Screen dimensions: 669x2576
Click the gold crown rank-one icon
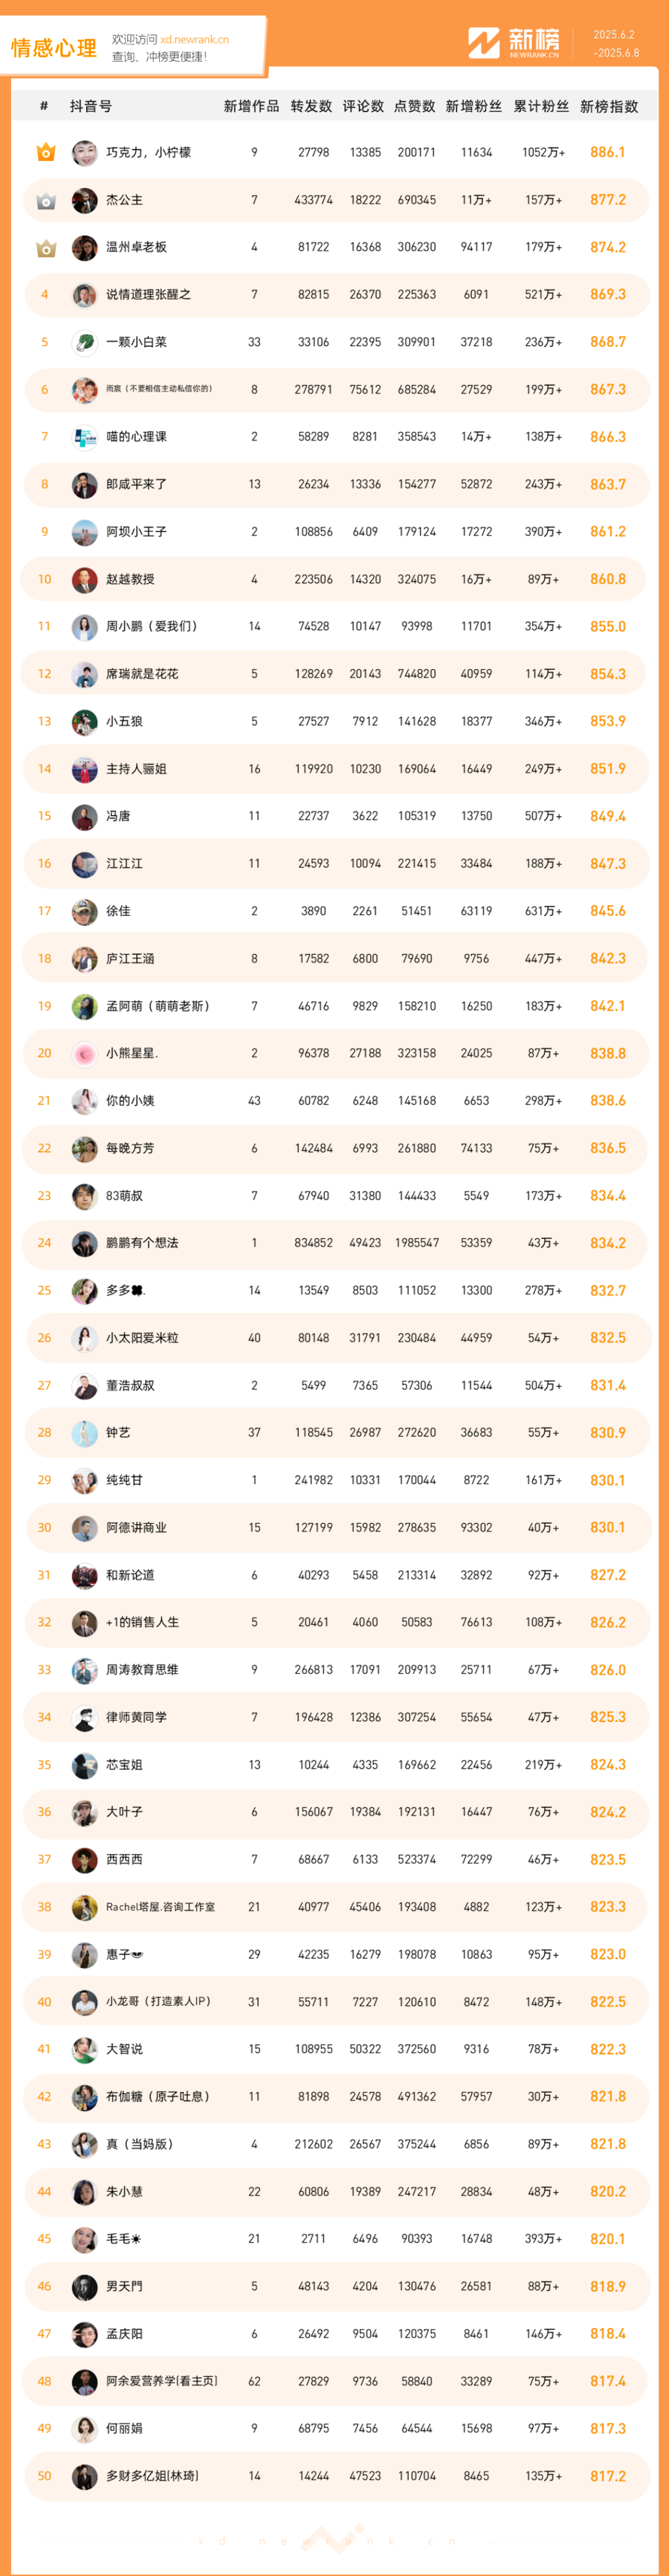[45, 152]
